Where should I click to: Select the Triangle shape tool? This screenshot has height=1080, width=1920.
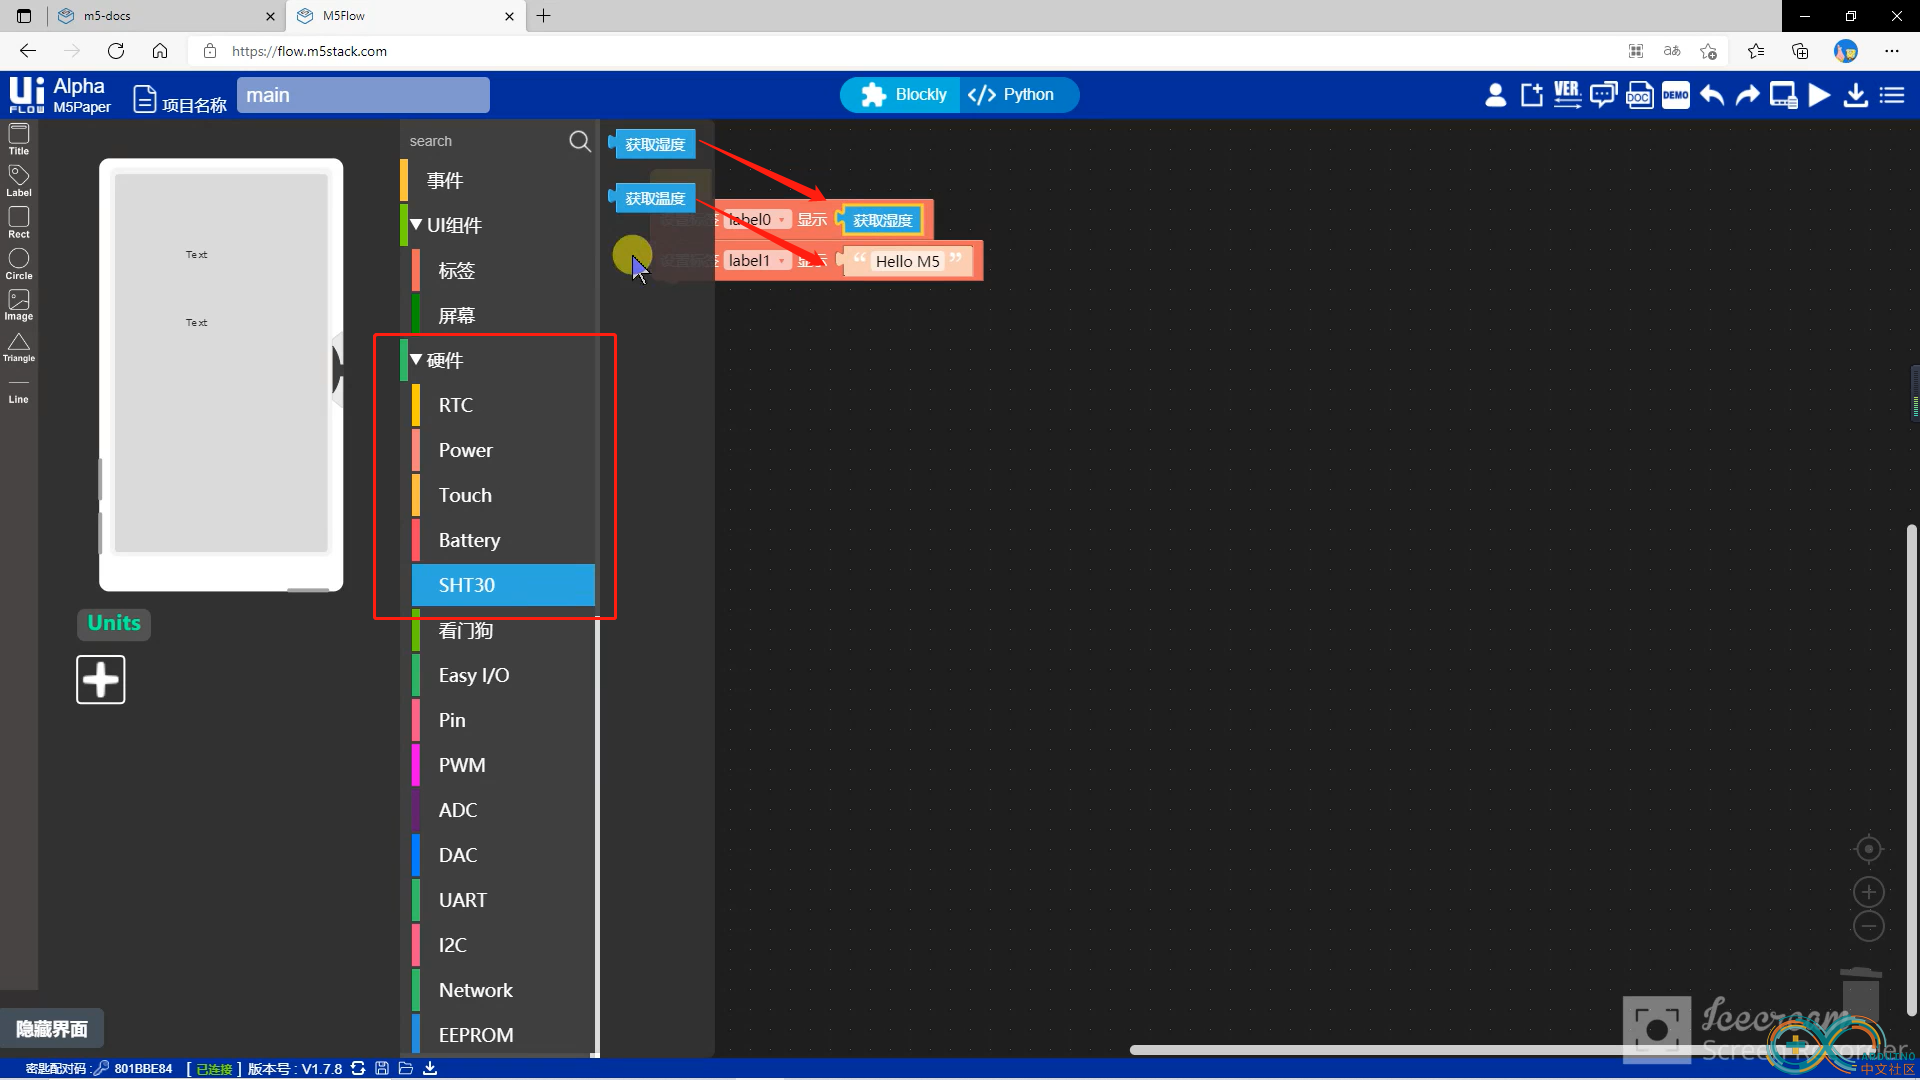pos(19,347)
